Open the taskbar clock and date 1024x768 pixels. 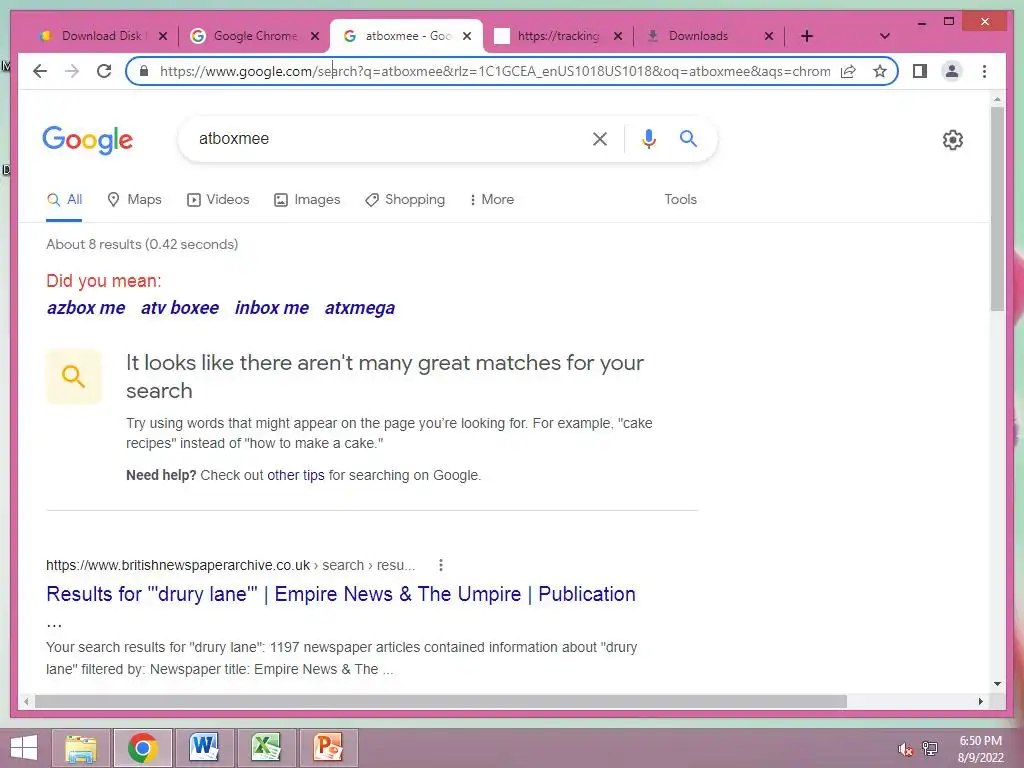[x=980, y=749]
